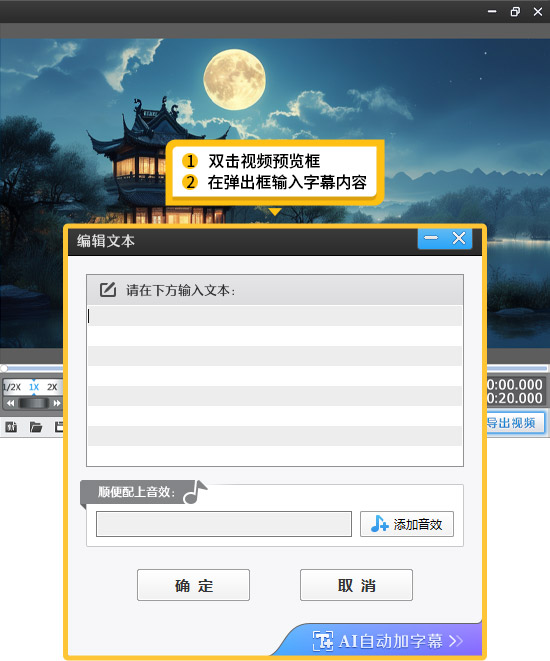Click the sound effect path field

[224, 524]
